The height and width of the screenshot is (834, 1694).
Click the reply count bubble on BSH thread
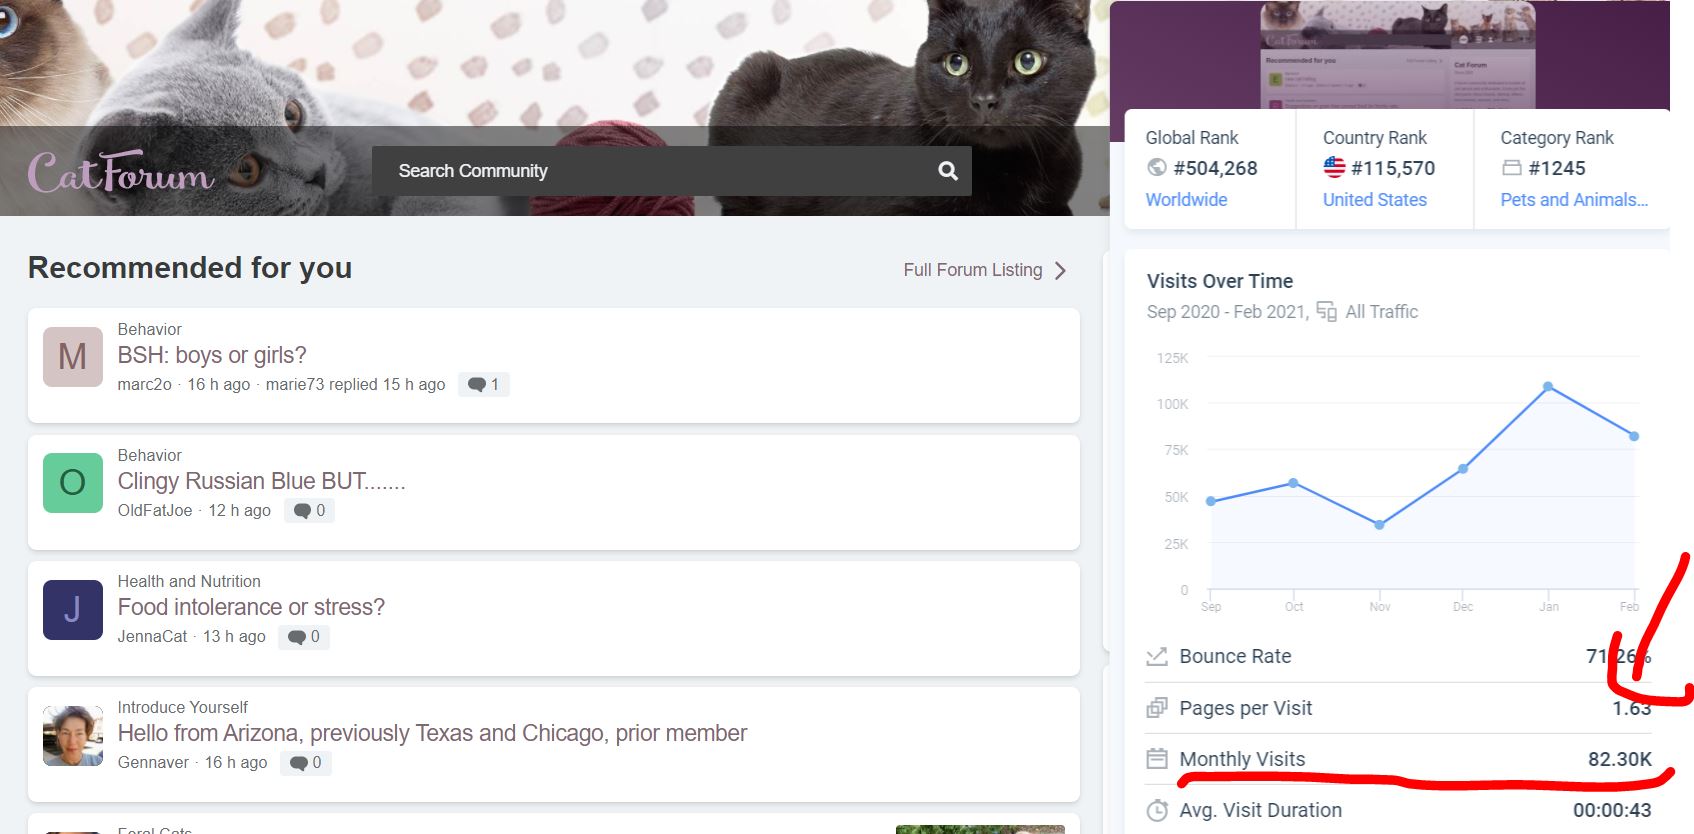(x=484, y=384)
